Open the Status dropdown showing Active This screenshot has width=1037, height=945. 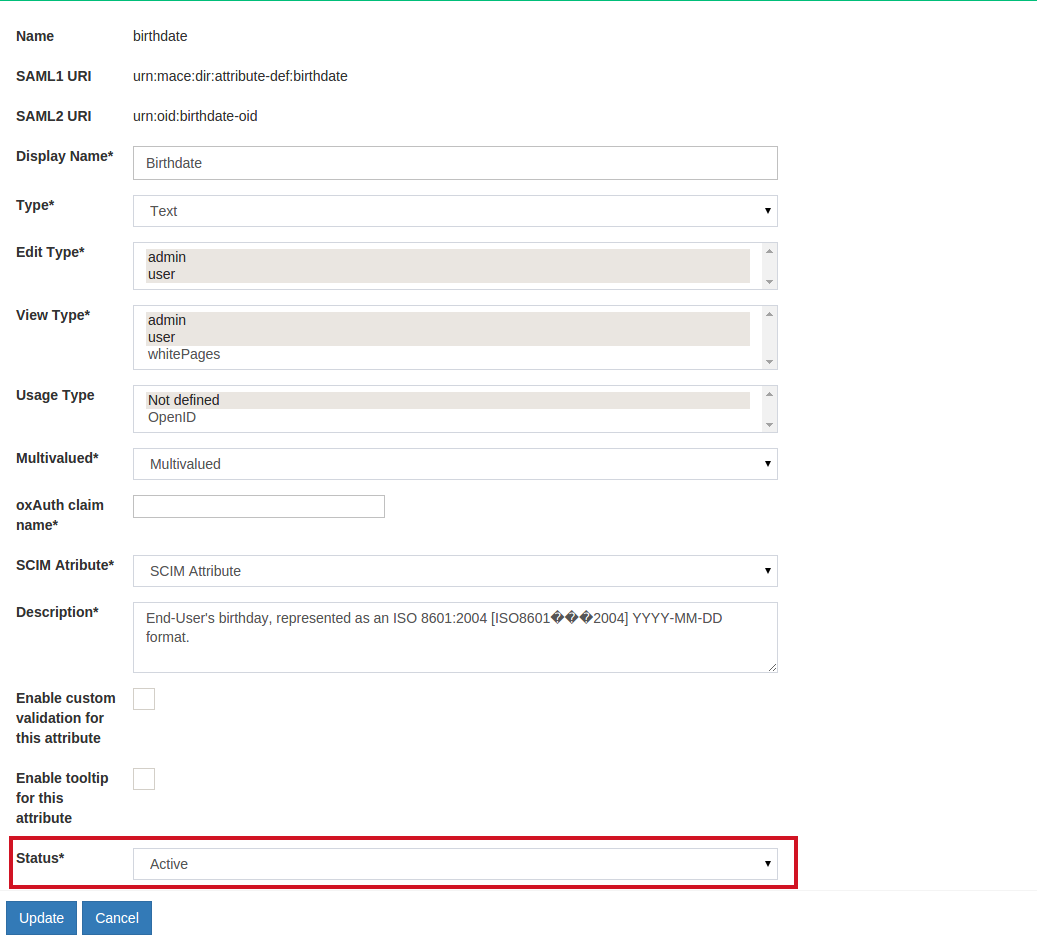455,864
